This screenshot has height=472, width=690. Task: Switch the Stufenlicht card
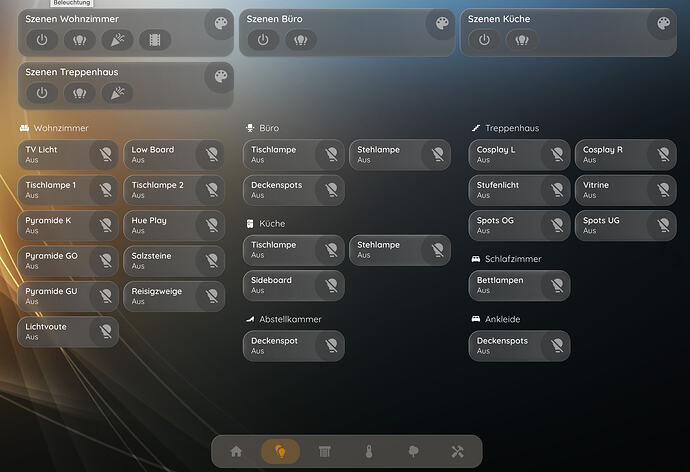[x=520, y=190]
